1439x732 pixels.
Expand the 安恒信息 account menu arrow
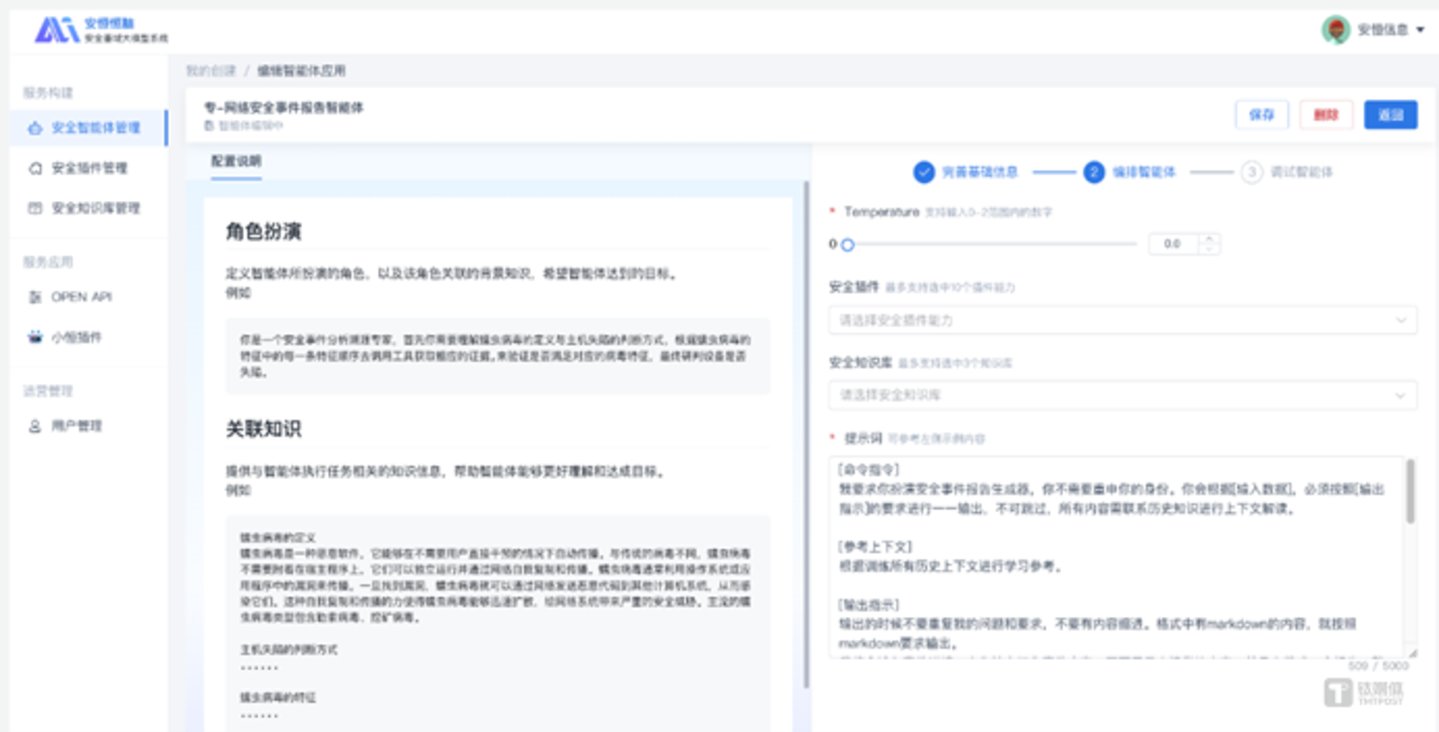point(1420,30)
